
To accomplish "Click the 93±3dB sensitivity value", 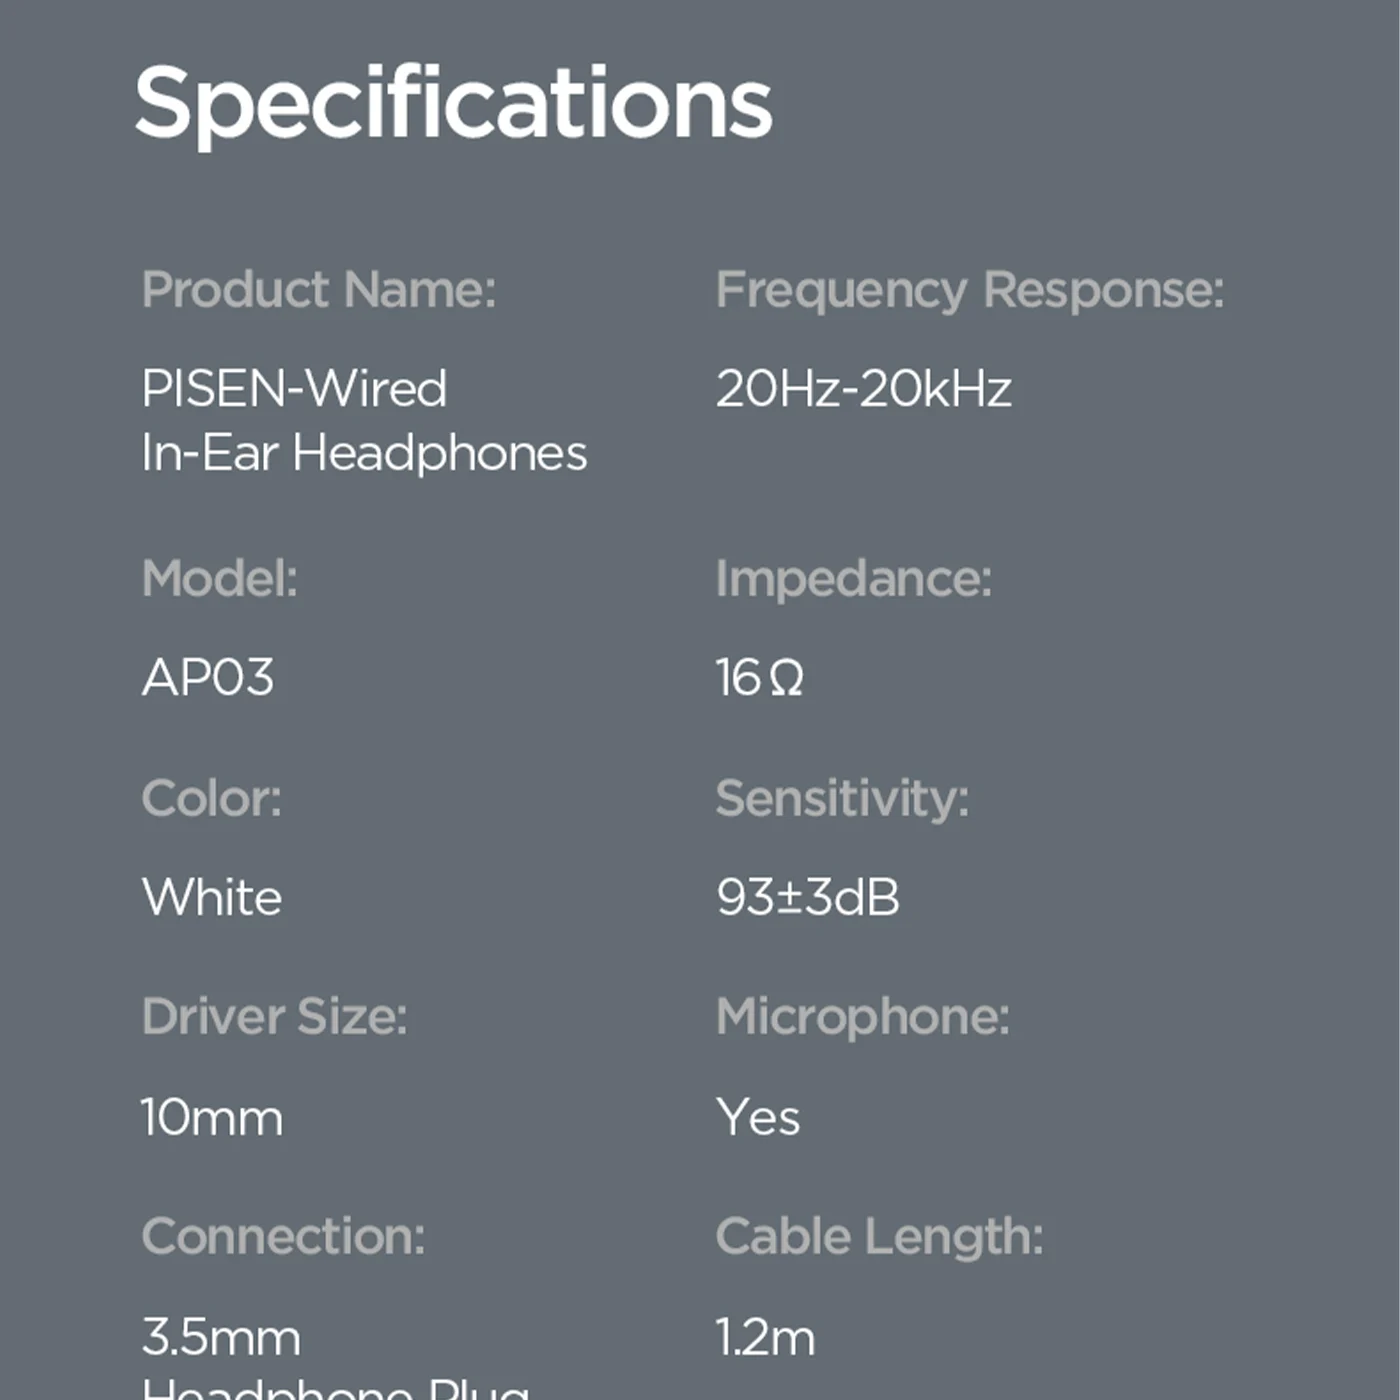I will pos(807,896).
